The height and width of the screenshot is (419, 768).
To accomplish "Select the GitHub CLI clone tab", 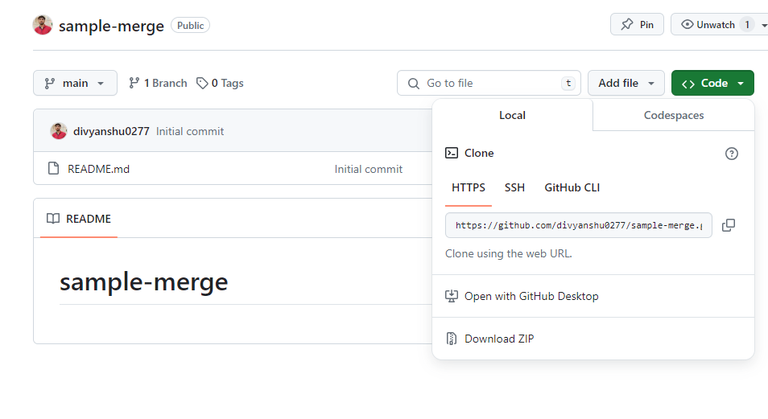I will [x=572, y=187].
